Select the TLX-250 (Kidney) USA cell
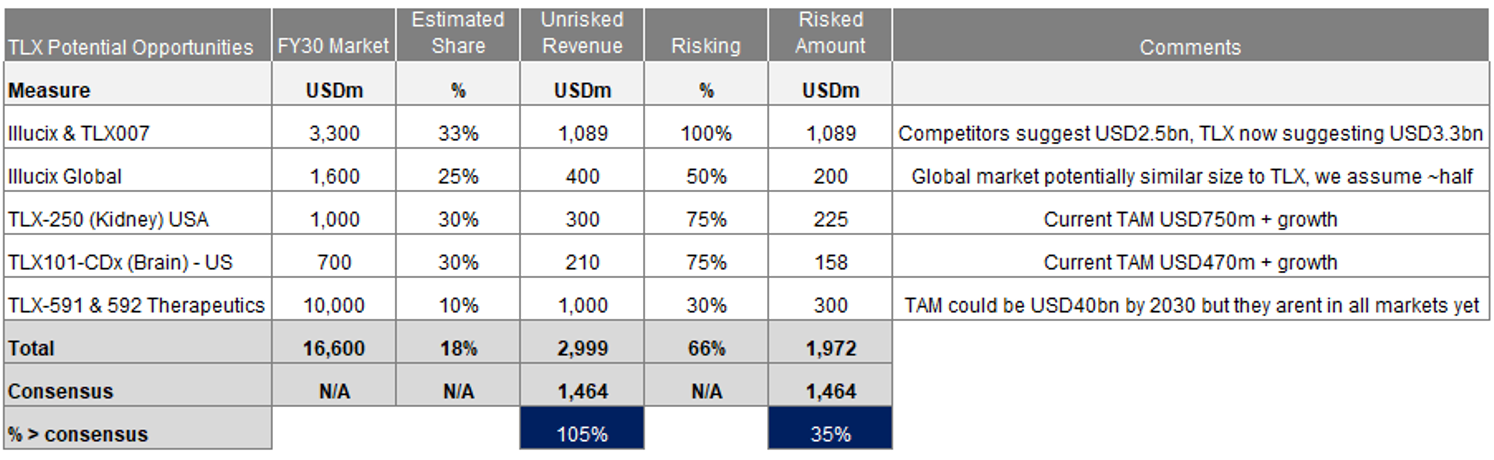 (x=108, y=220)
